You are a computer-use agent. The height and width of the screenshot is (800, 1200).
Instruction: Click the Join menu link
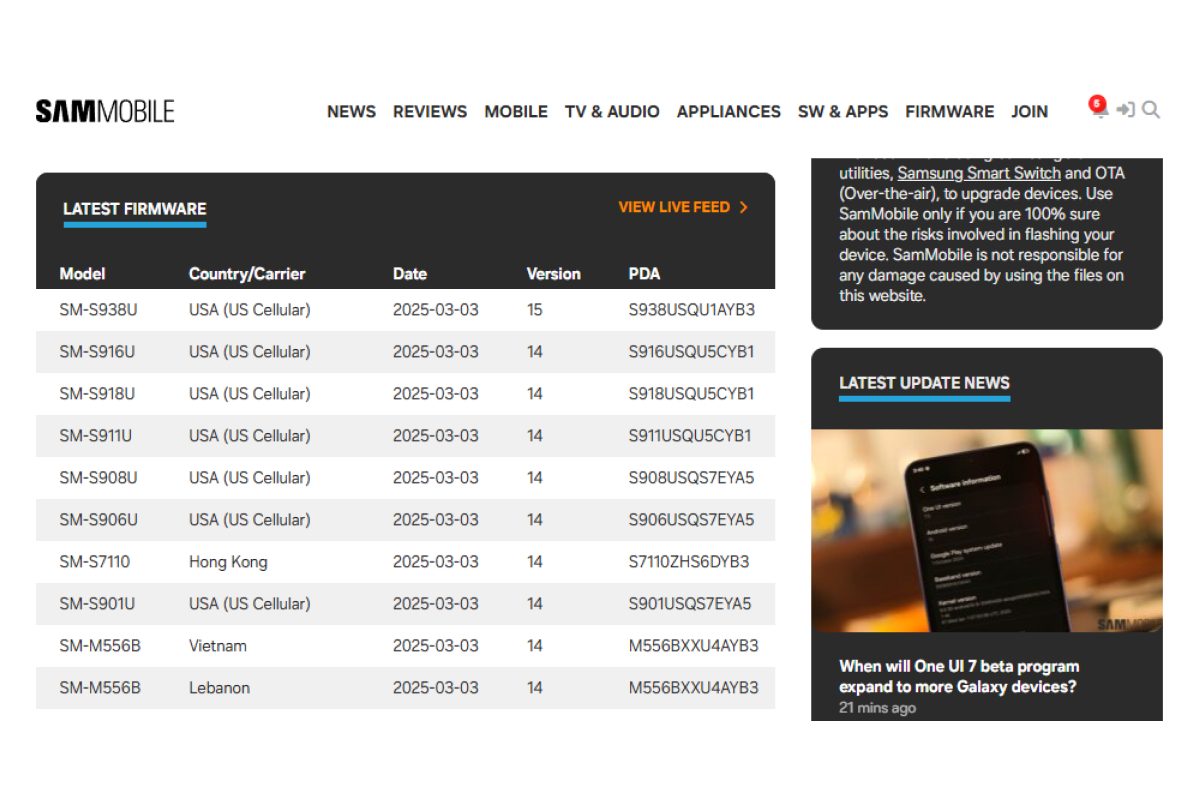pyautogui.click(x=1029, y=111)
